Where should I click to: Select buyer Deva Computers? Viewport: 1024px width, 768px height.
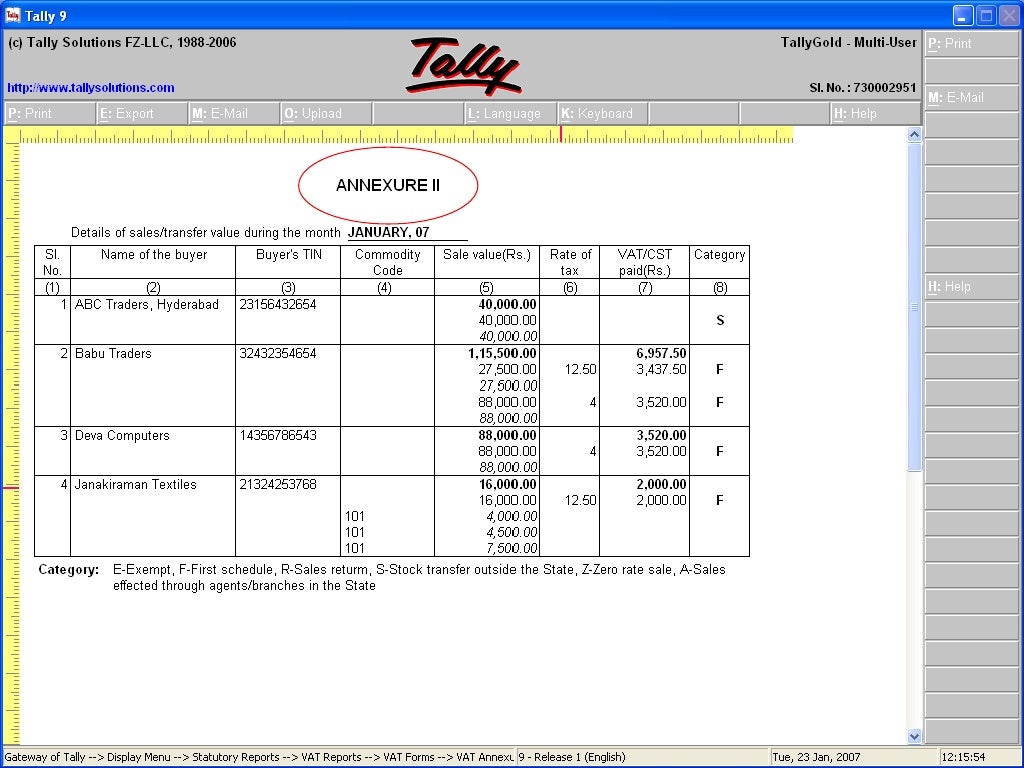pos(122,436)
